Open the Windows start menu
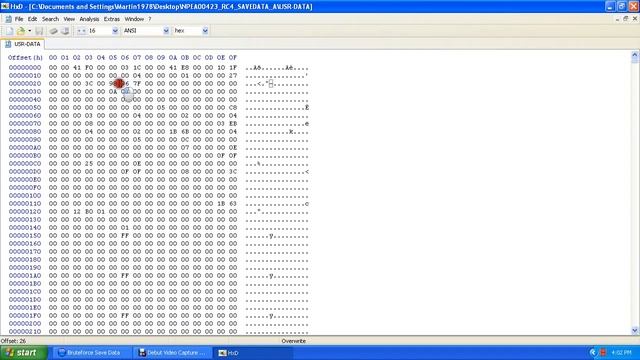640x360 pixels. pyautogui.click(x=23, y=353)
